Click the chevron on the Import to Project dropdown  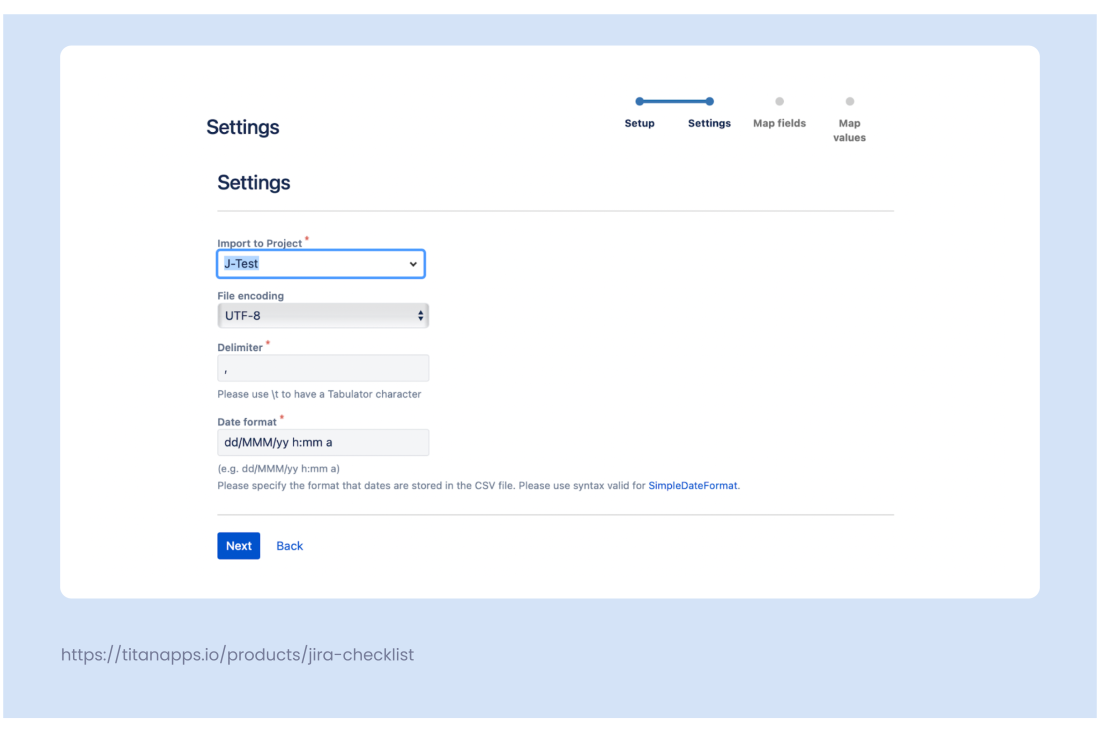click(413, 263)
